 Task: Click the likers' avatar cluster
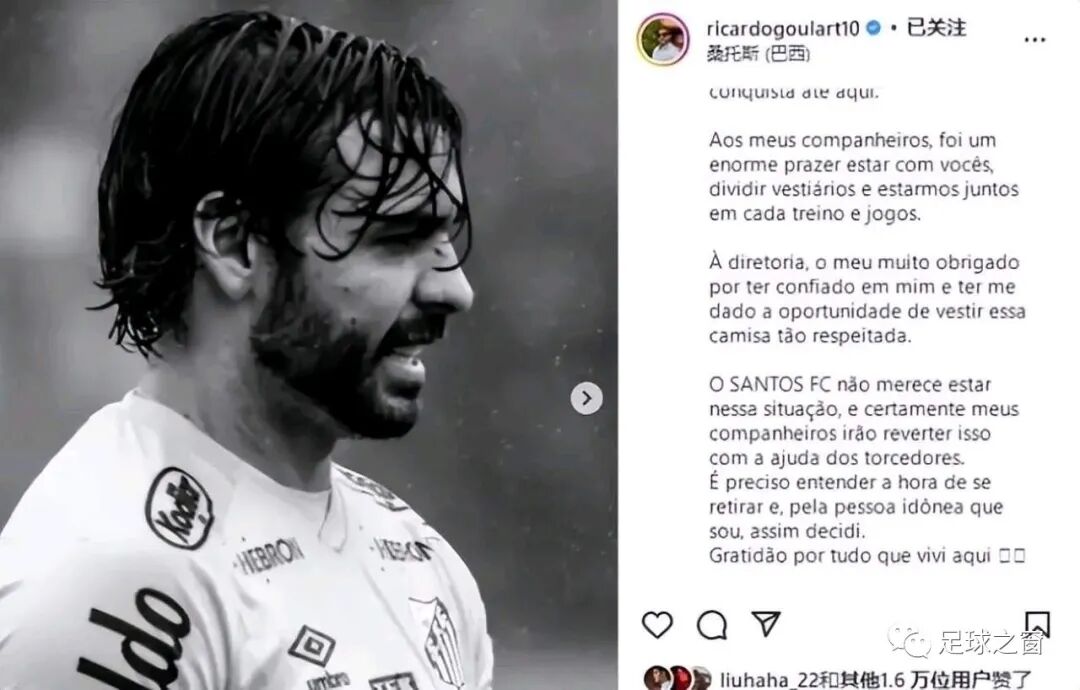[x=678, y=678]
